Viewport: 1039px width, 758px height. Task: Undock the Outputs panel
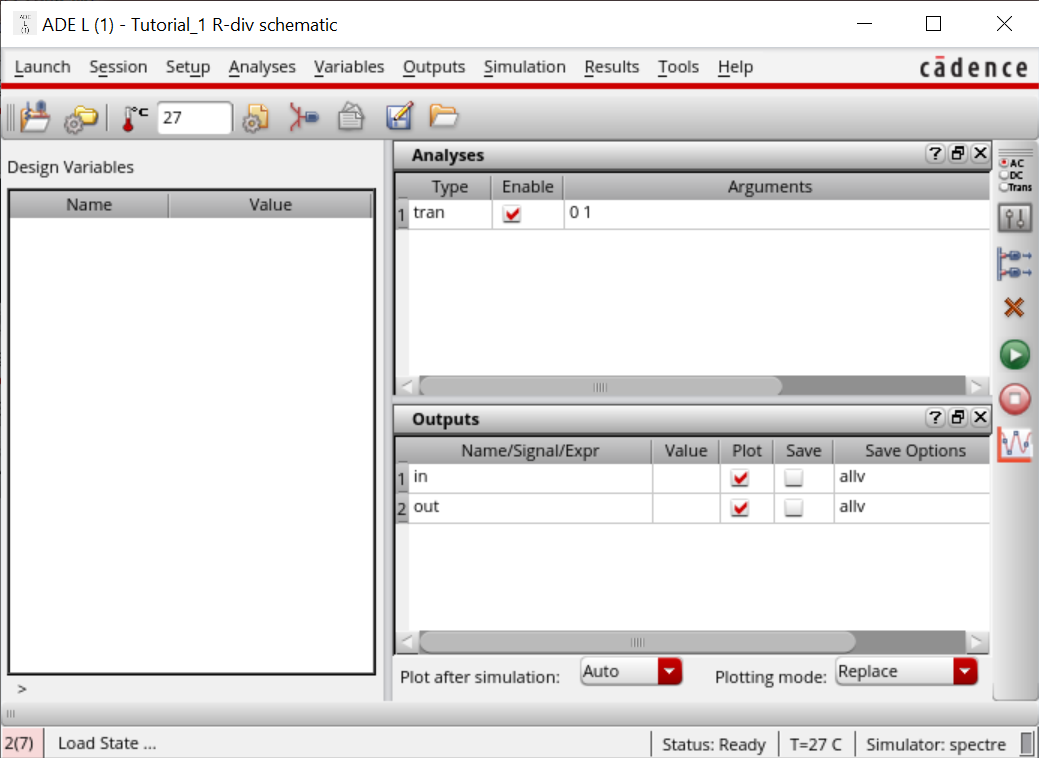958,417
